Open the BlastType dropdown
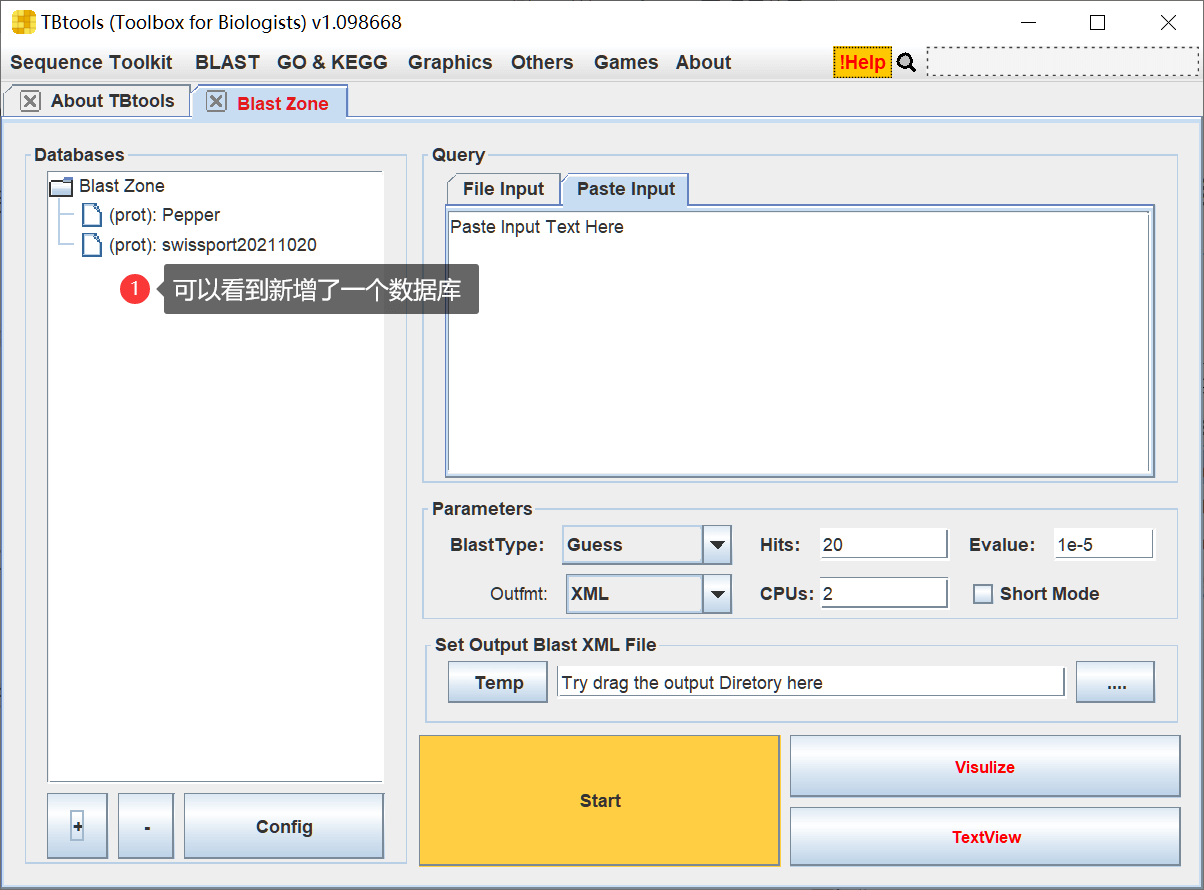This screenshot has height=890, width=1204. coord(717,545)
